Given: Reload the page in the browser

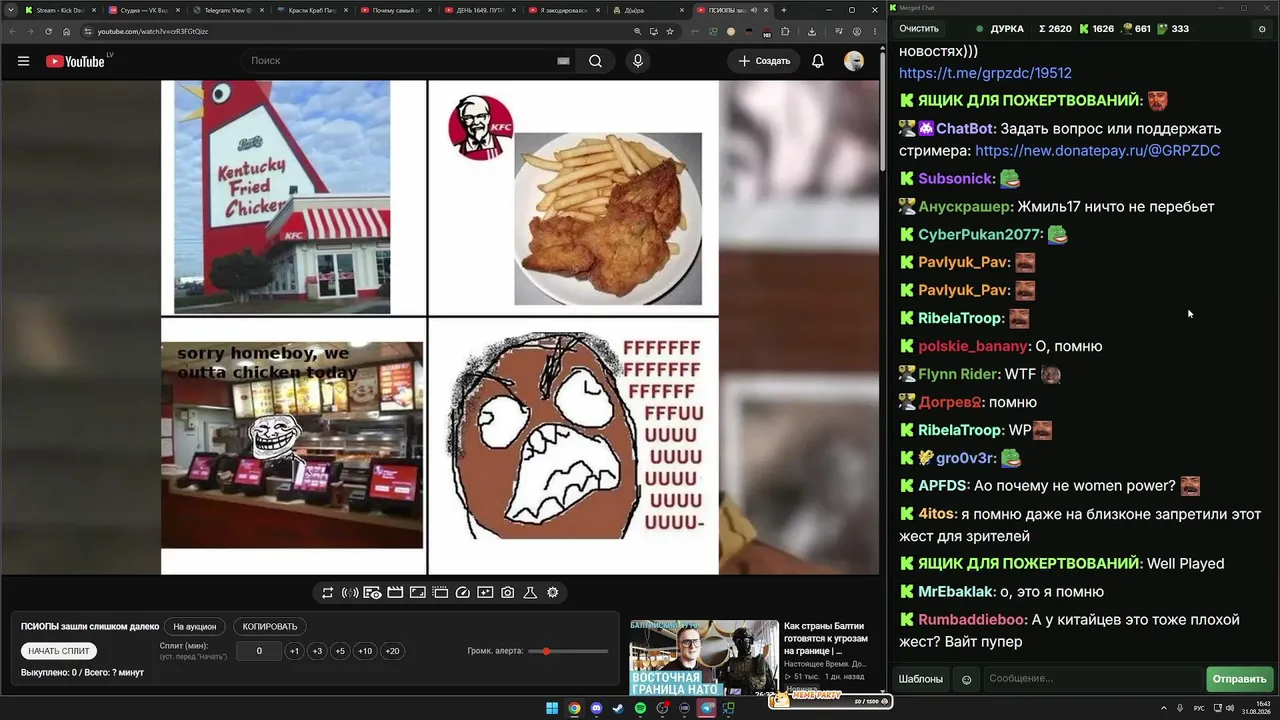Looking at the screenshot, I should pyautogui.click(x=48, y=31).
